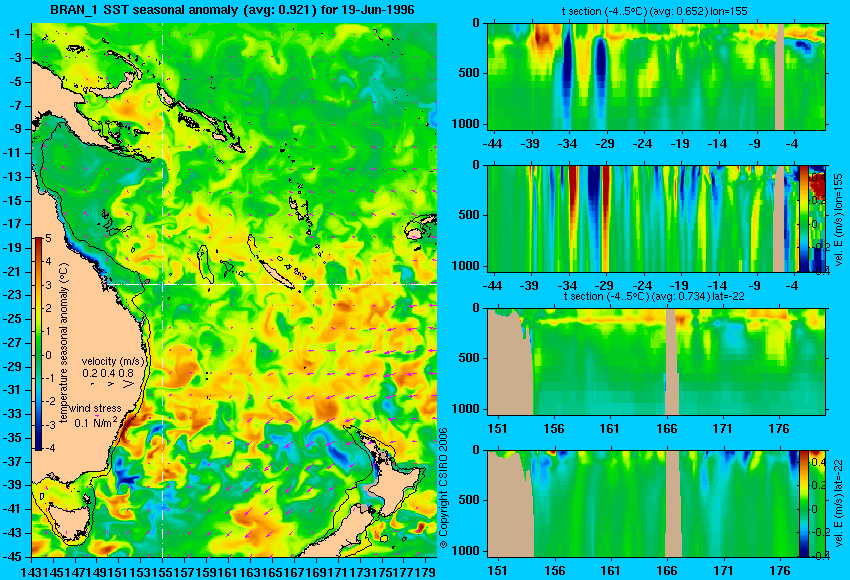Click the New Caledonia island on the map
Viewport: 850px width, 580px height.
[276, 274]
